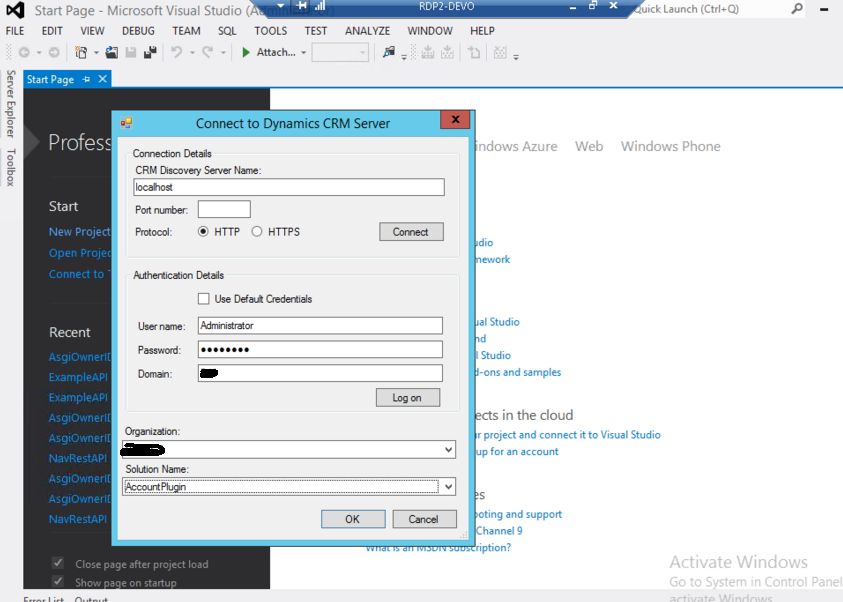
Task: Click the Redo toolbar icon
Action: point(207,52)
